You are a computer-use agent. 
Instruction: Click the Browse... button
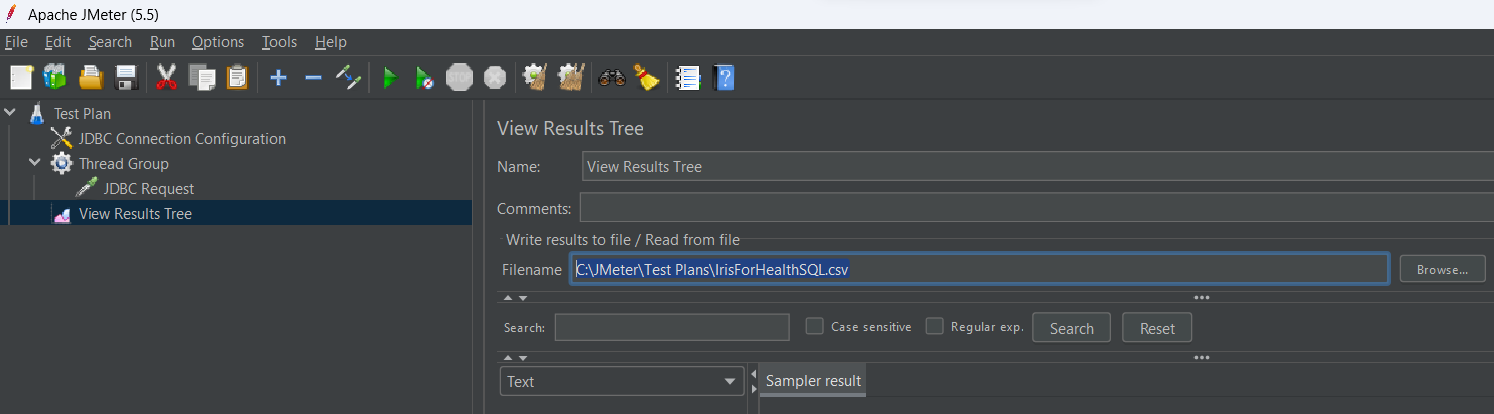(1442, 269)
